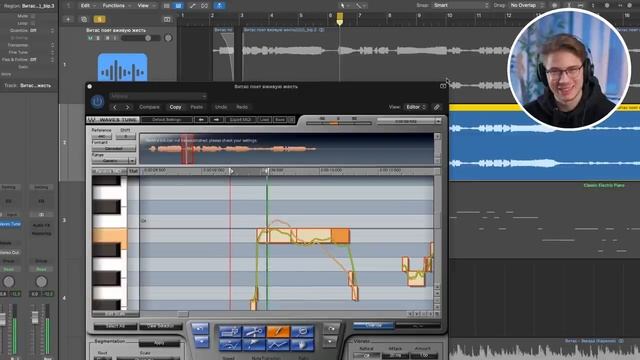Click the Clear Selection button
The image size is (640, 360).
(x=160, y=327)
